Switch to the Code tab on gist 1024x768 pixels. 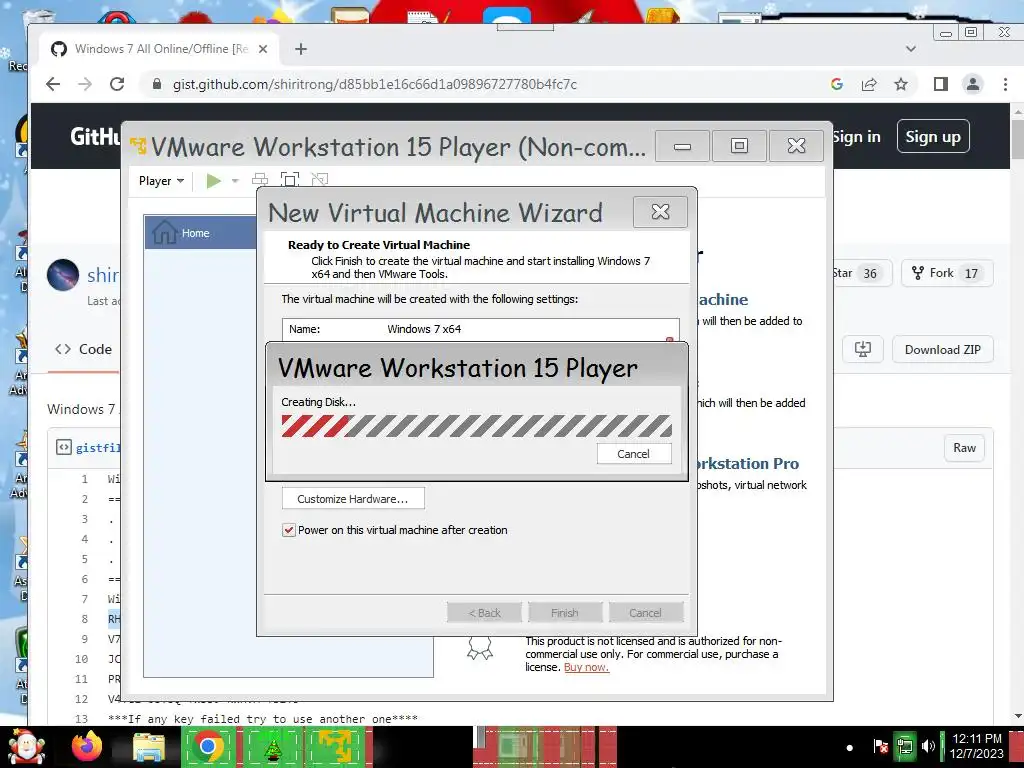tap(84, 349)
